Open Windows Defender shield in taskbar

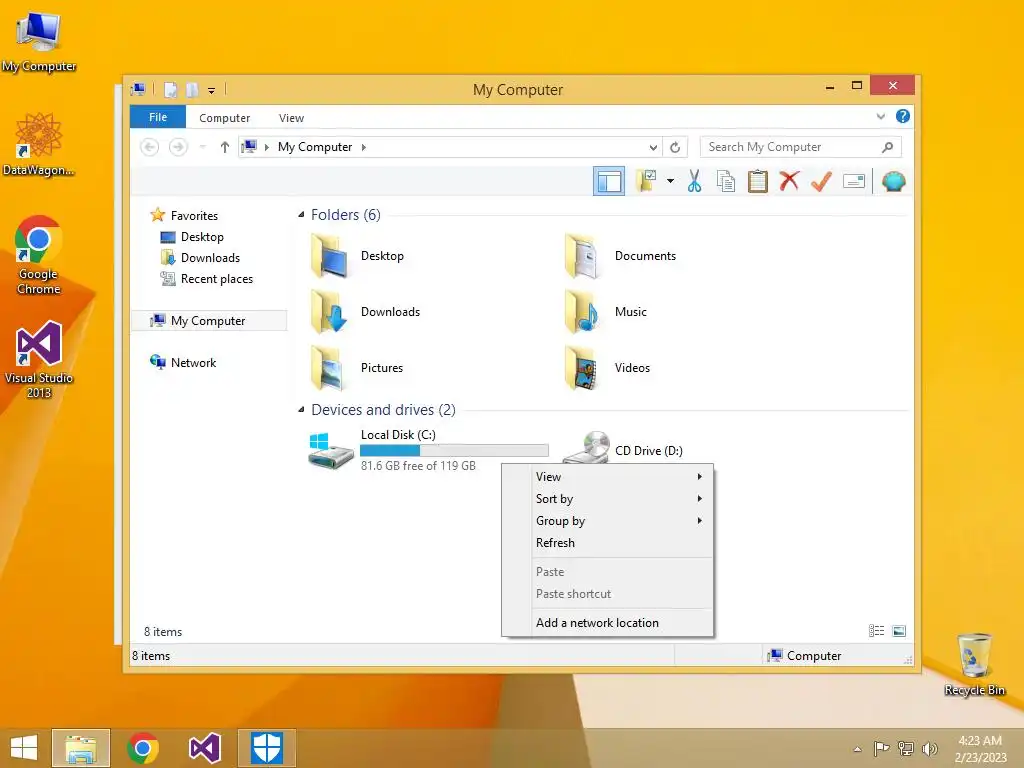click(x=266, y=748)
